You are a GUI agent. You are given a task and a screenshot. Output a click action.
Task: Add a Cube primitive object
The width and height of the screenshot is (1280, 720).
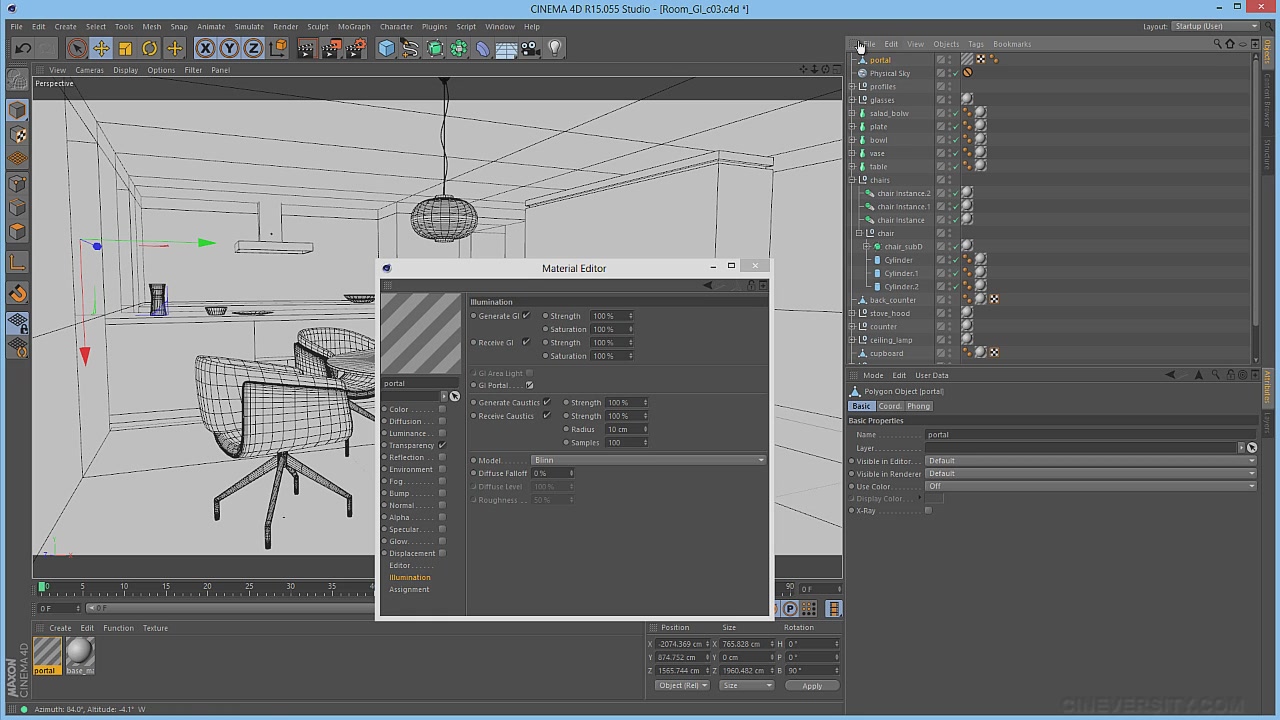tap(386, 48)
